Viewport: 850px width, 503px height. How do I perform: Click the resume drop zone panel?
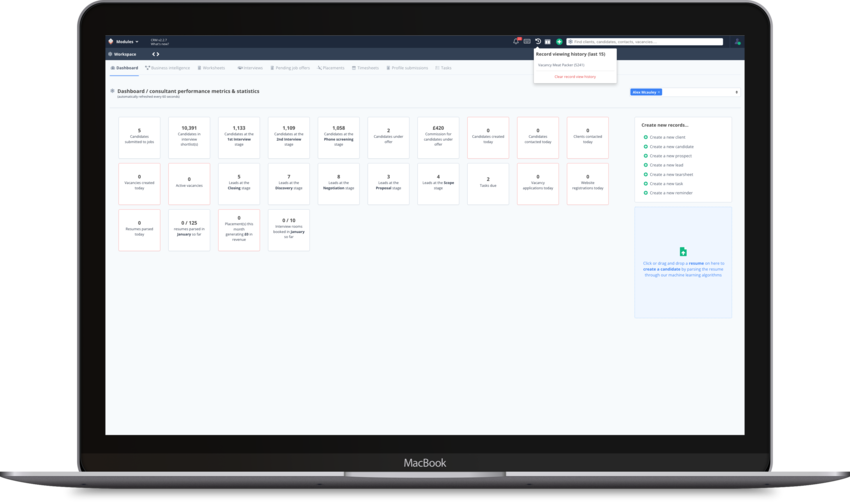(683, 262)
